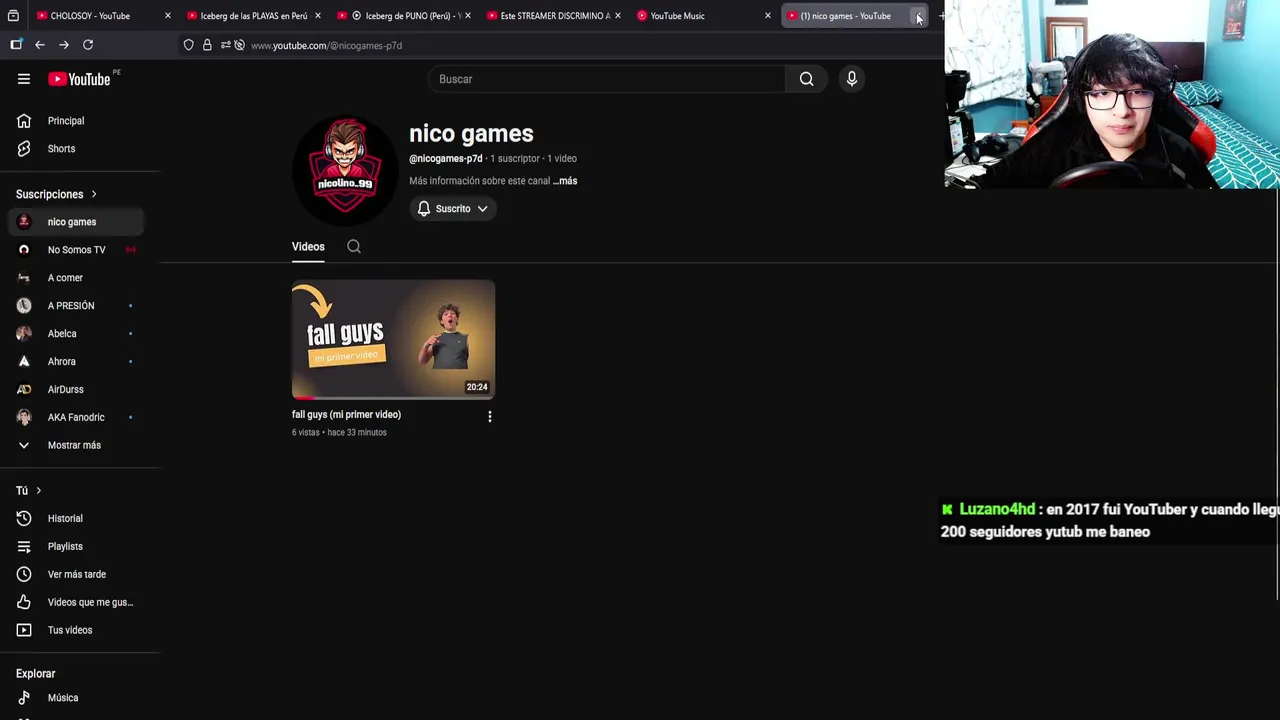Activate voice search microphone

tap(852, 79)
